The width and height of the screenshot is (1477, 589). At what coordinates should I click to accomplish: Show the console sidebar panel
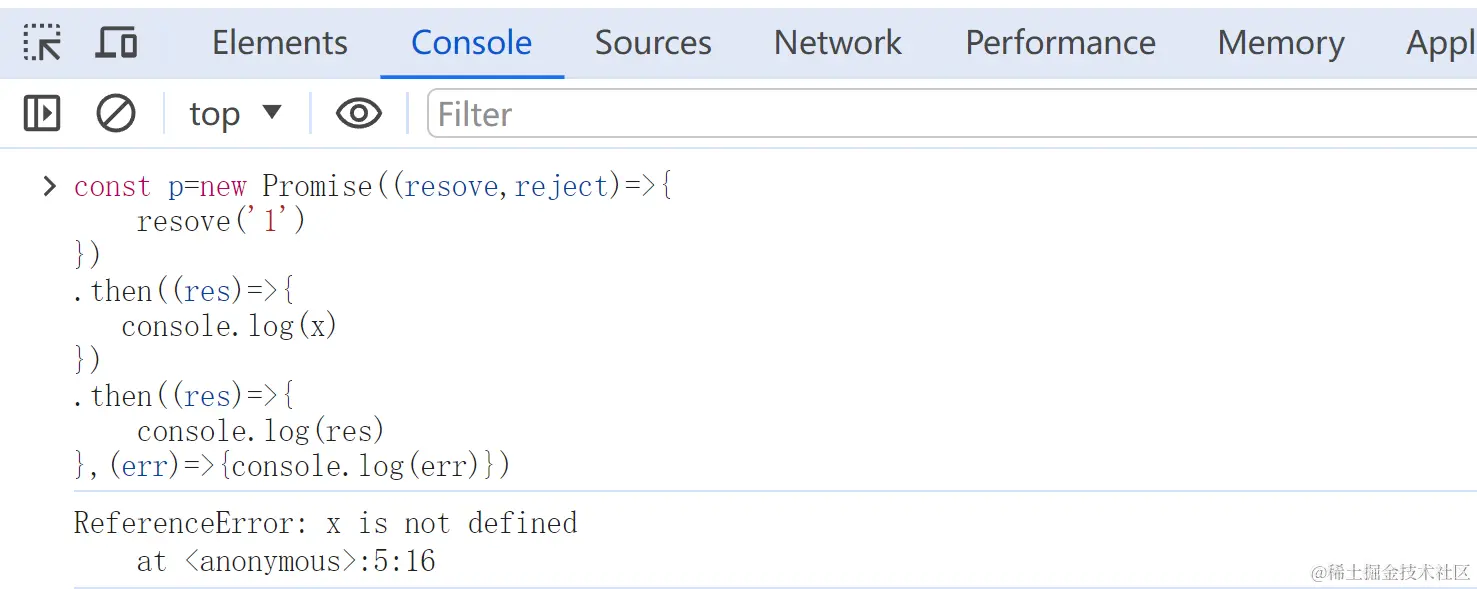[42, 114]
